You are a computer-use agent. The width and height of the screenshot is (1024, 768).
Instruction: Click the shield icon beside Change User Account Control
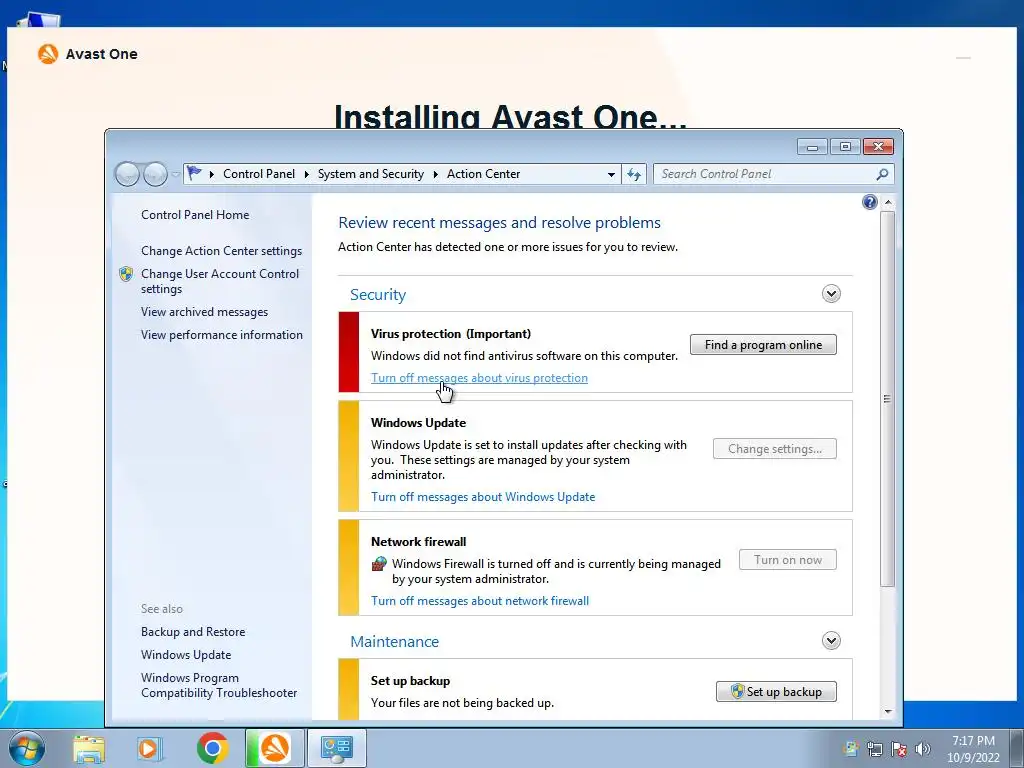(x=126, y=274)
